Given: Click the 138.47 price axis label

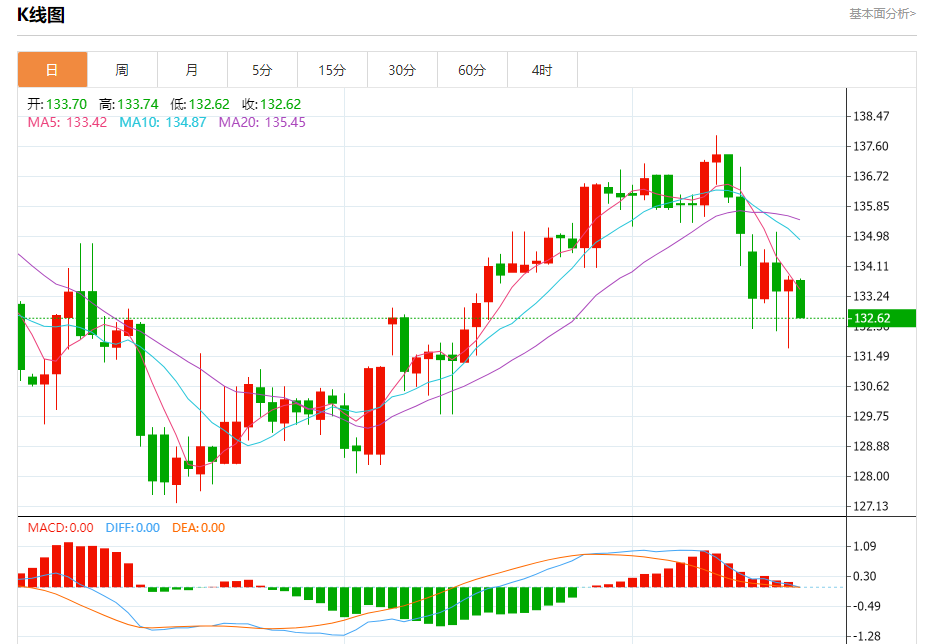Looking at the screenshot, I should pos(871,116).
